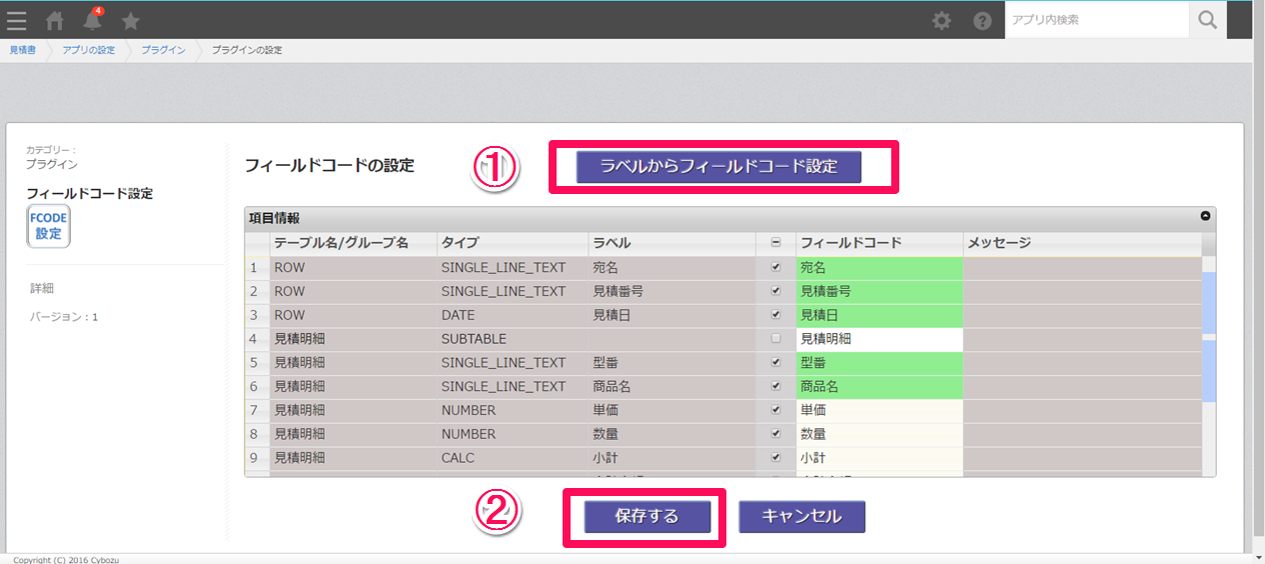Click the 保存する button
This screenshot has height=564, width=1265.
(647, 517)
